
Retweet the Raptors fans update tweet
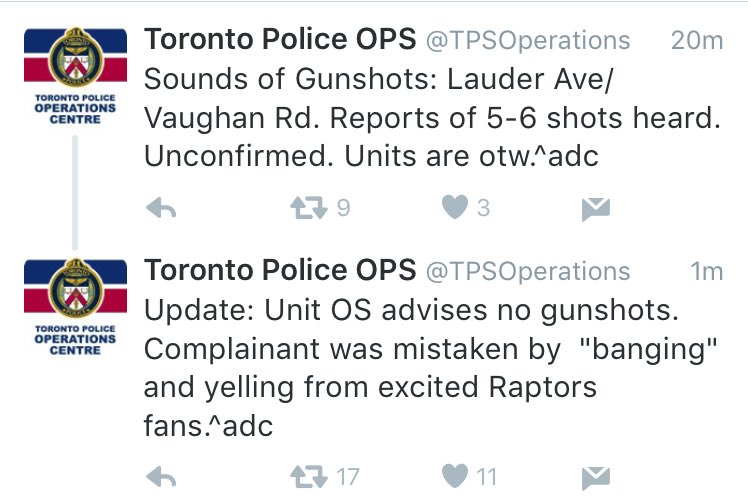(309, 476)
